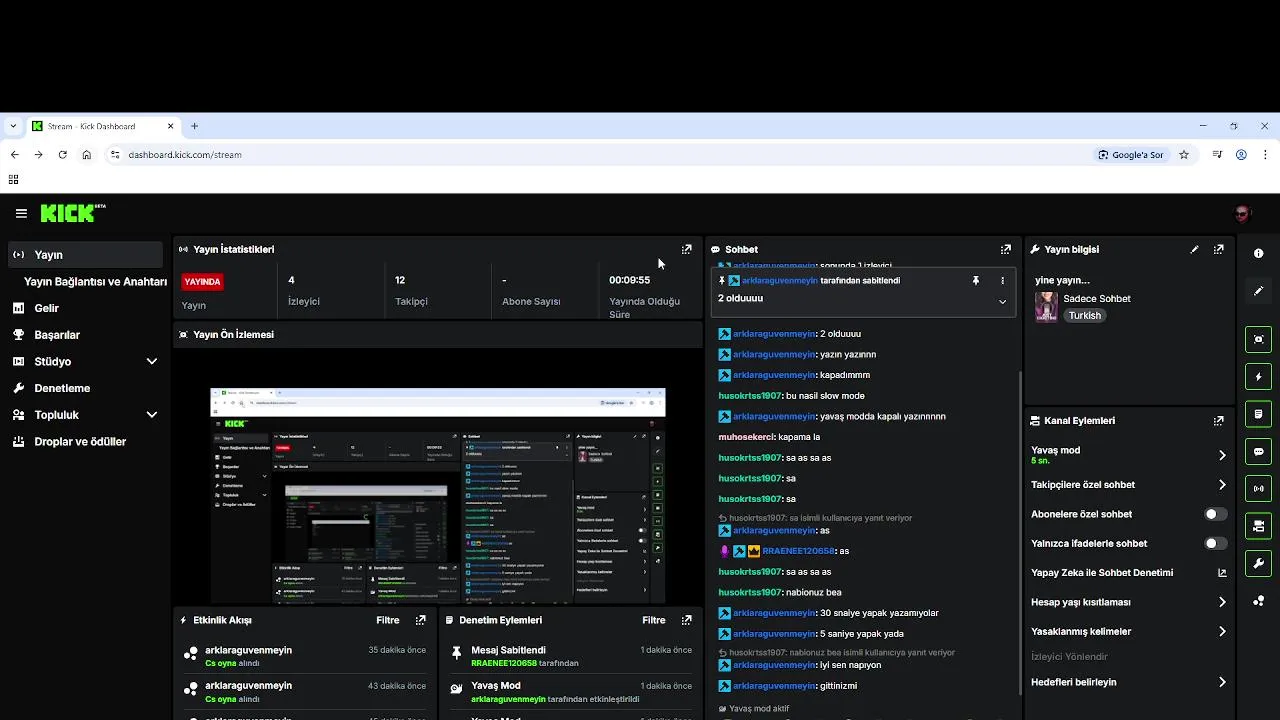Pop out the Denetim Eylemleri panel
1280x720 pixels.
pos(686,620)
